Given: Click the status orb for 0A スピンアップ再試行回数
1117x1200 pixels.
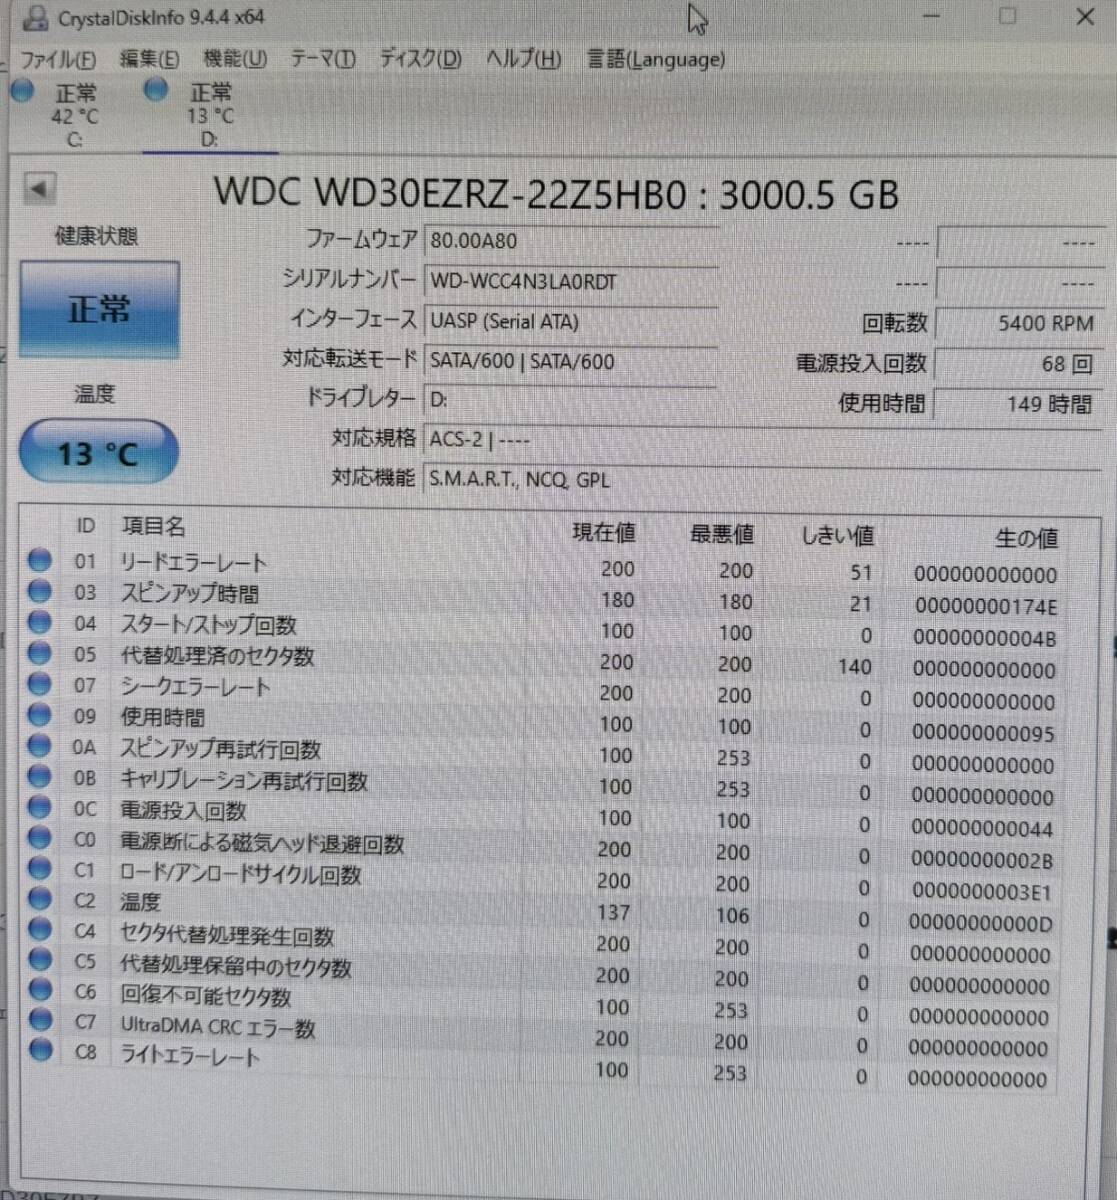Looking at the screenshot, I should (39, 746).
